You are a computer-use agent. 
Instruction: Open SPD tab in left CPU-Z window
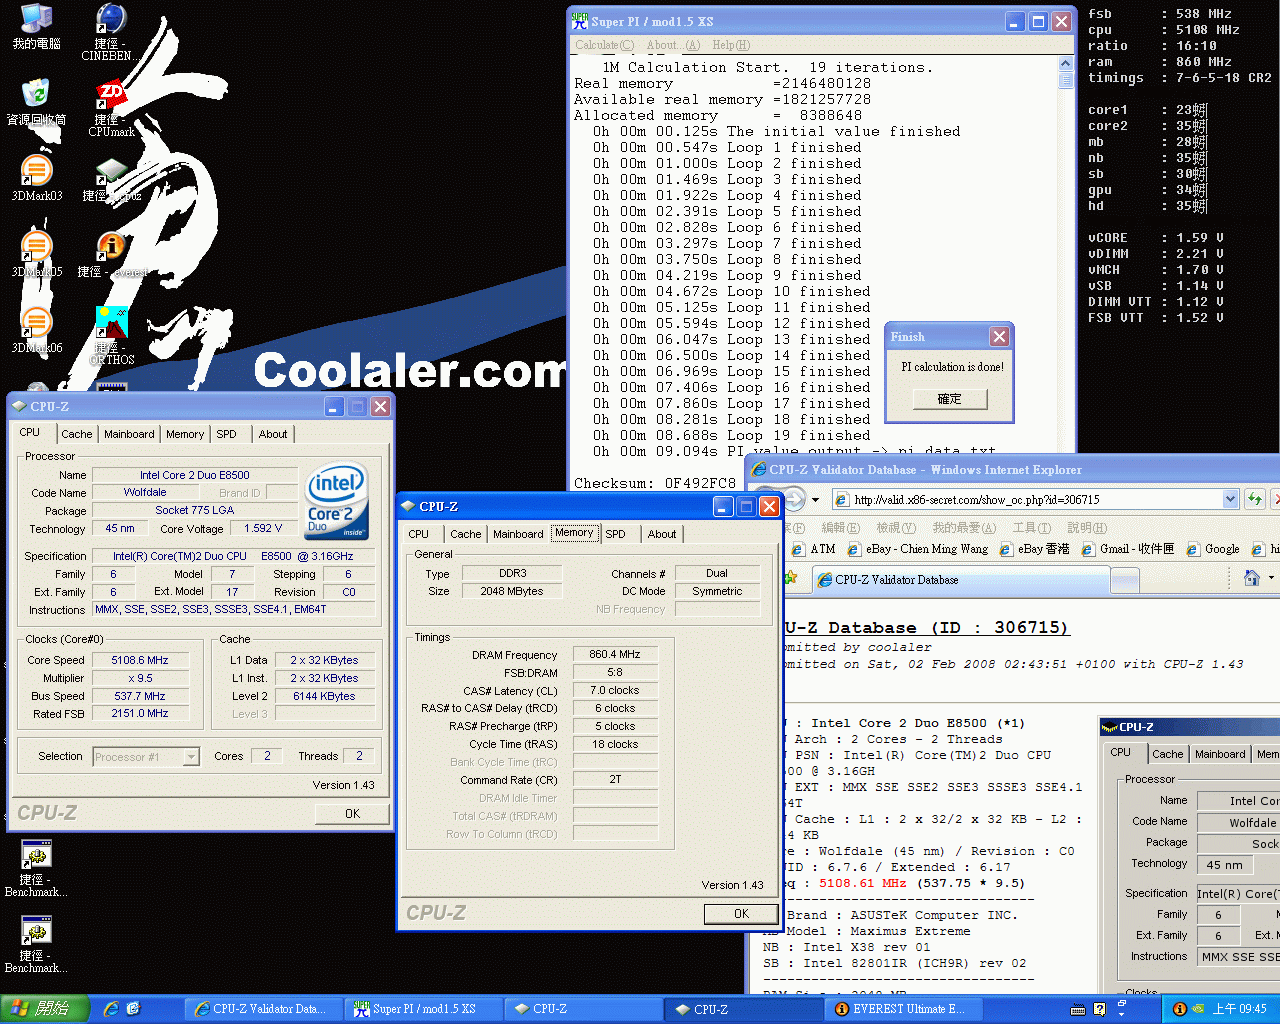point(227,434)
